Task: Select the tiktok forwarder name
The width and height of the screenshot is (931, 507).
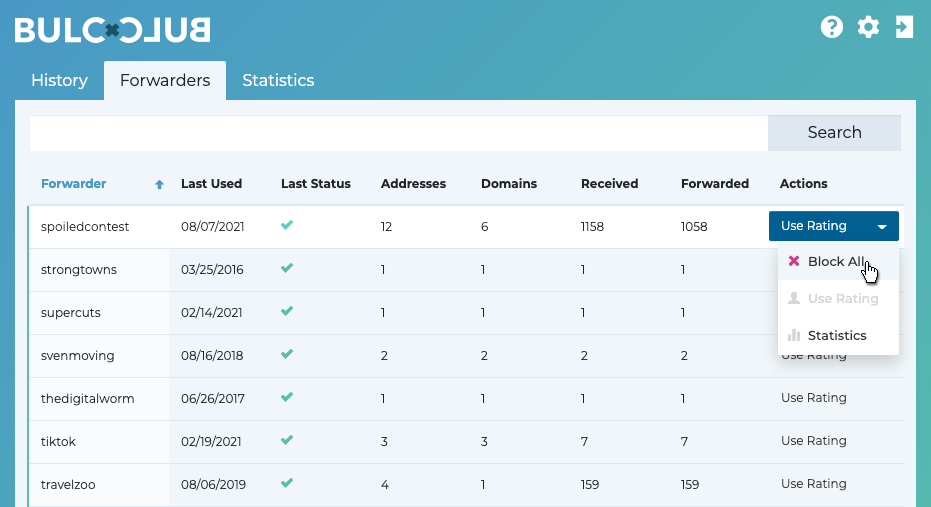Action: pyautogui.click(x=58, y=442)
